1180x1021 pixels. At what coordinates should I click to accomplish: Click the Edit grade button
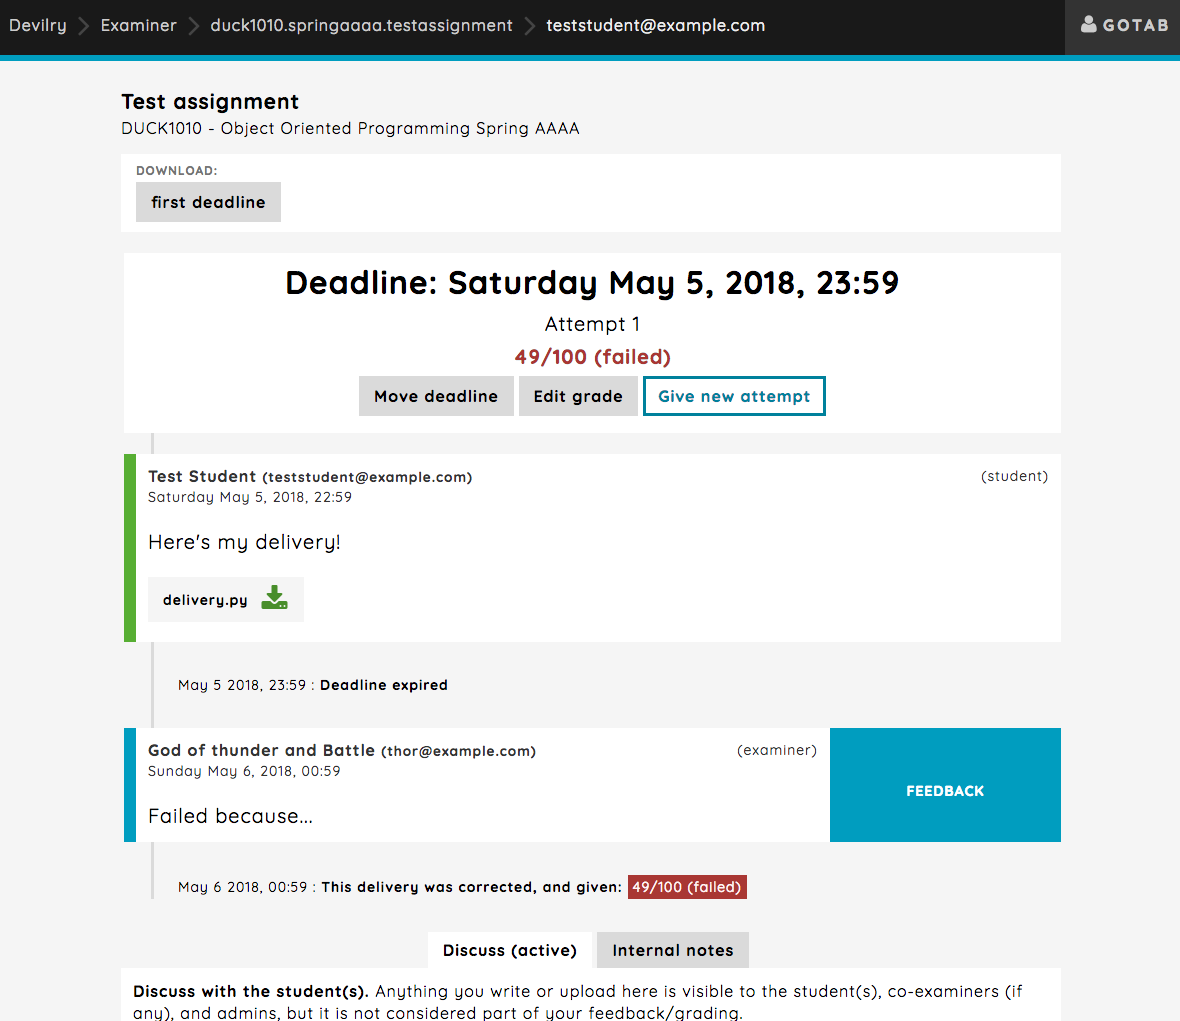coord(578,396)
